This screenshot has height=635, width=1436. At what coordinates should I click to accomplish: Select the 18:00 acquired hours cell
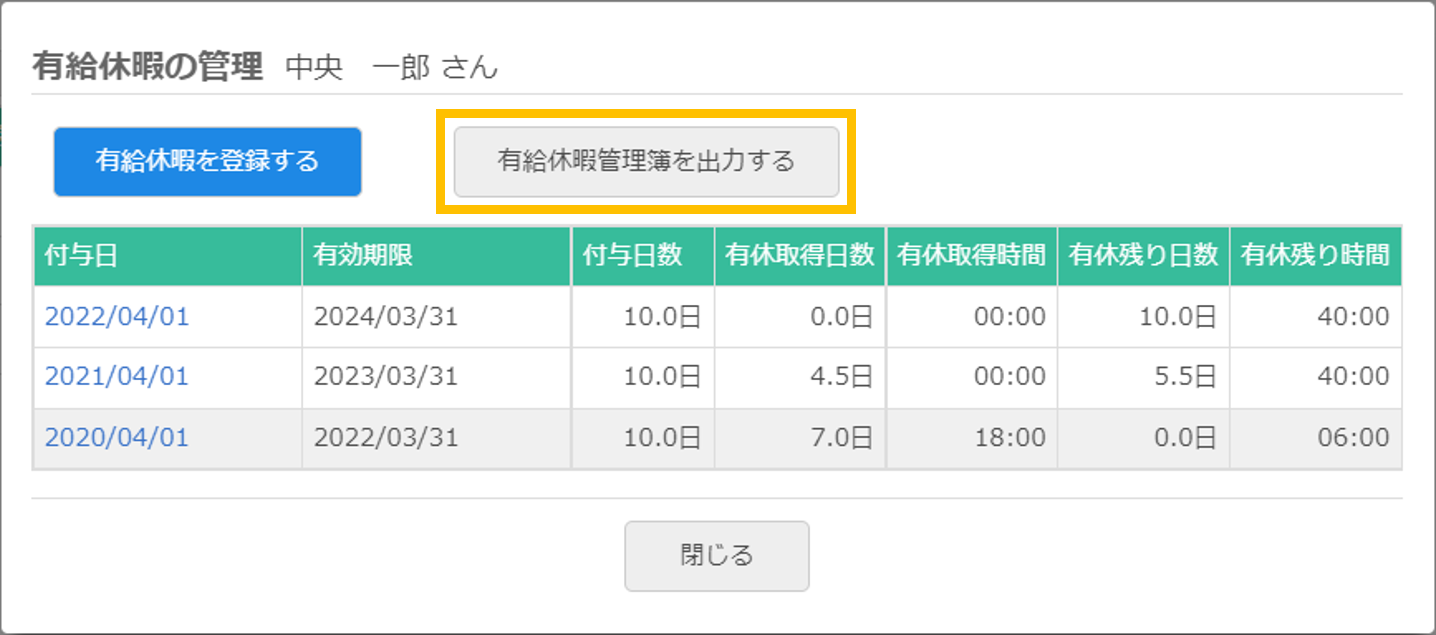coord(970,437)
